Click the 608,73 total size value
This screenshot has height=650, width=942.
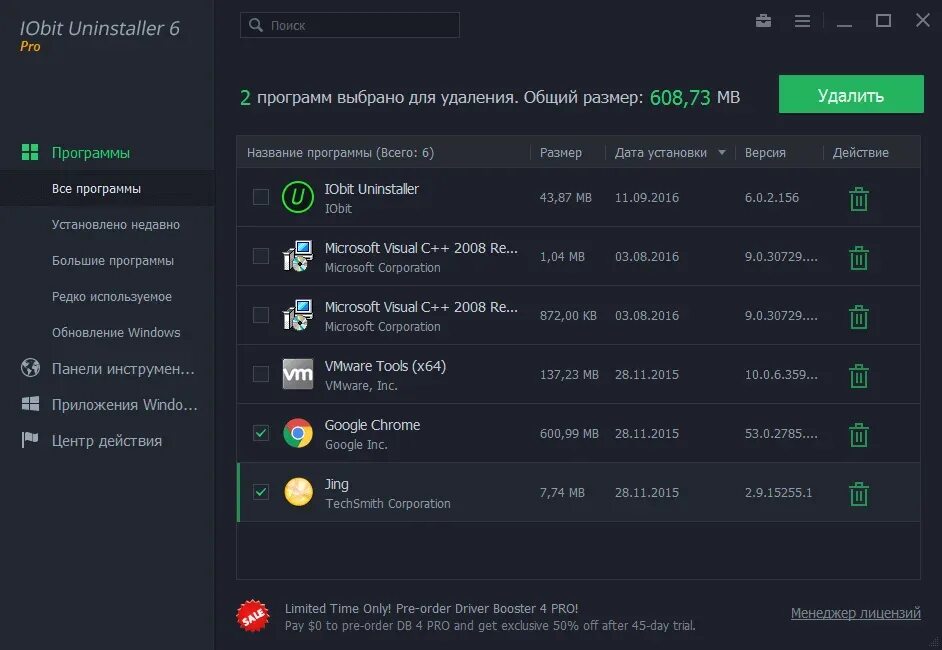click(679, 97)
